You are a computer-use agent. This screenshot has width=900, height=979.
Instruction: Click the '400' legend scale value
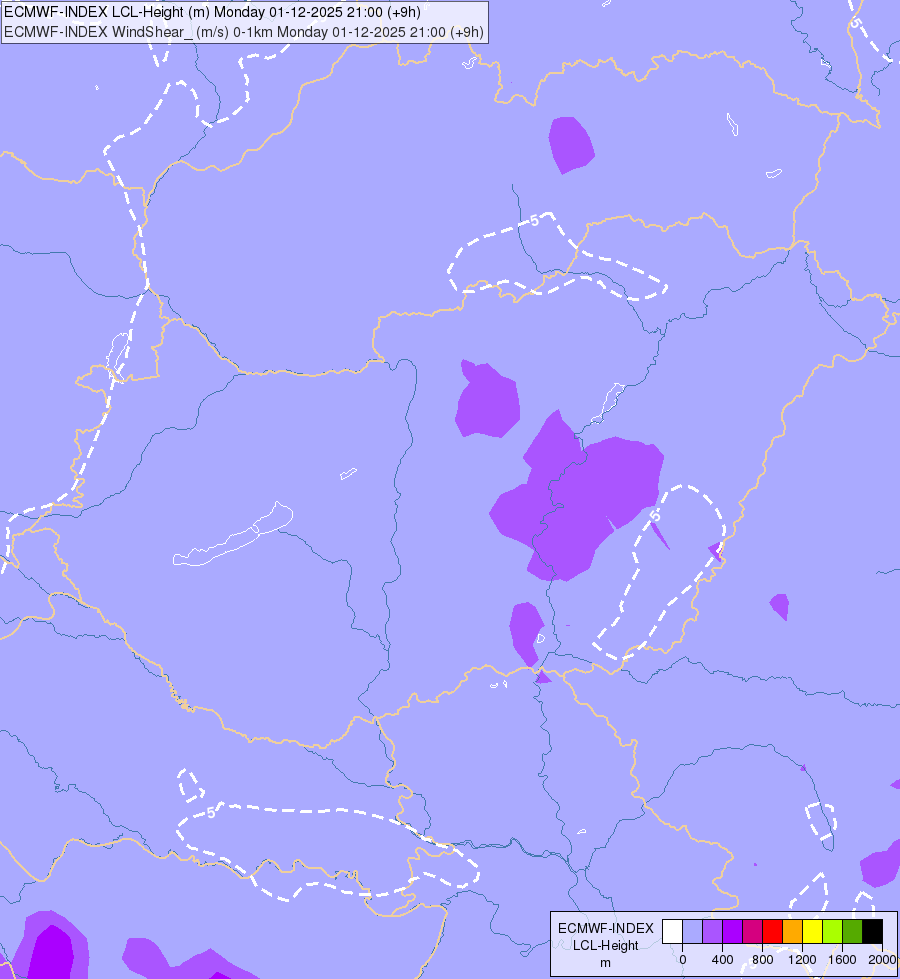point(723,960)
